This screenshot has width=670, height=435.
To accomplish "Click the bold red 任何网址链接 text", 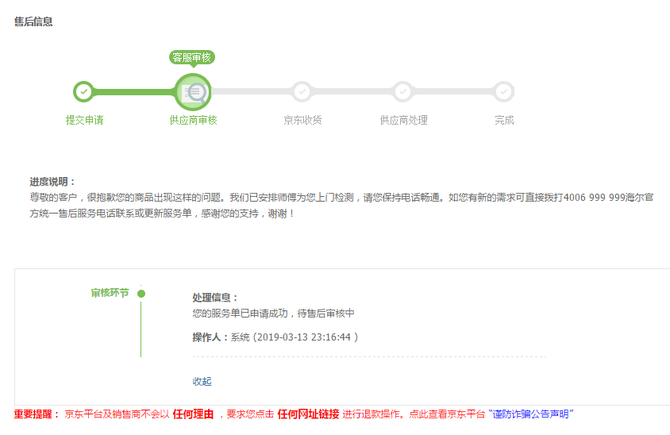I will [308, 414].
